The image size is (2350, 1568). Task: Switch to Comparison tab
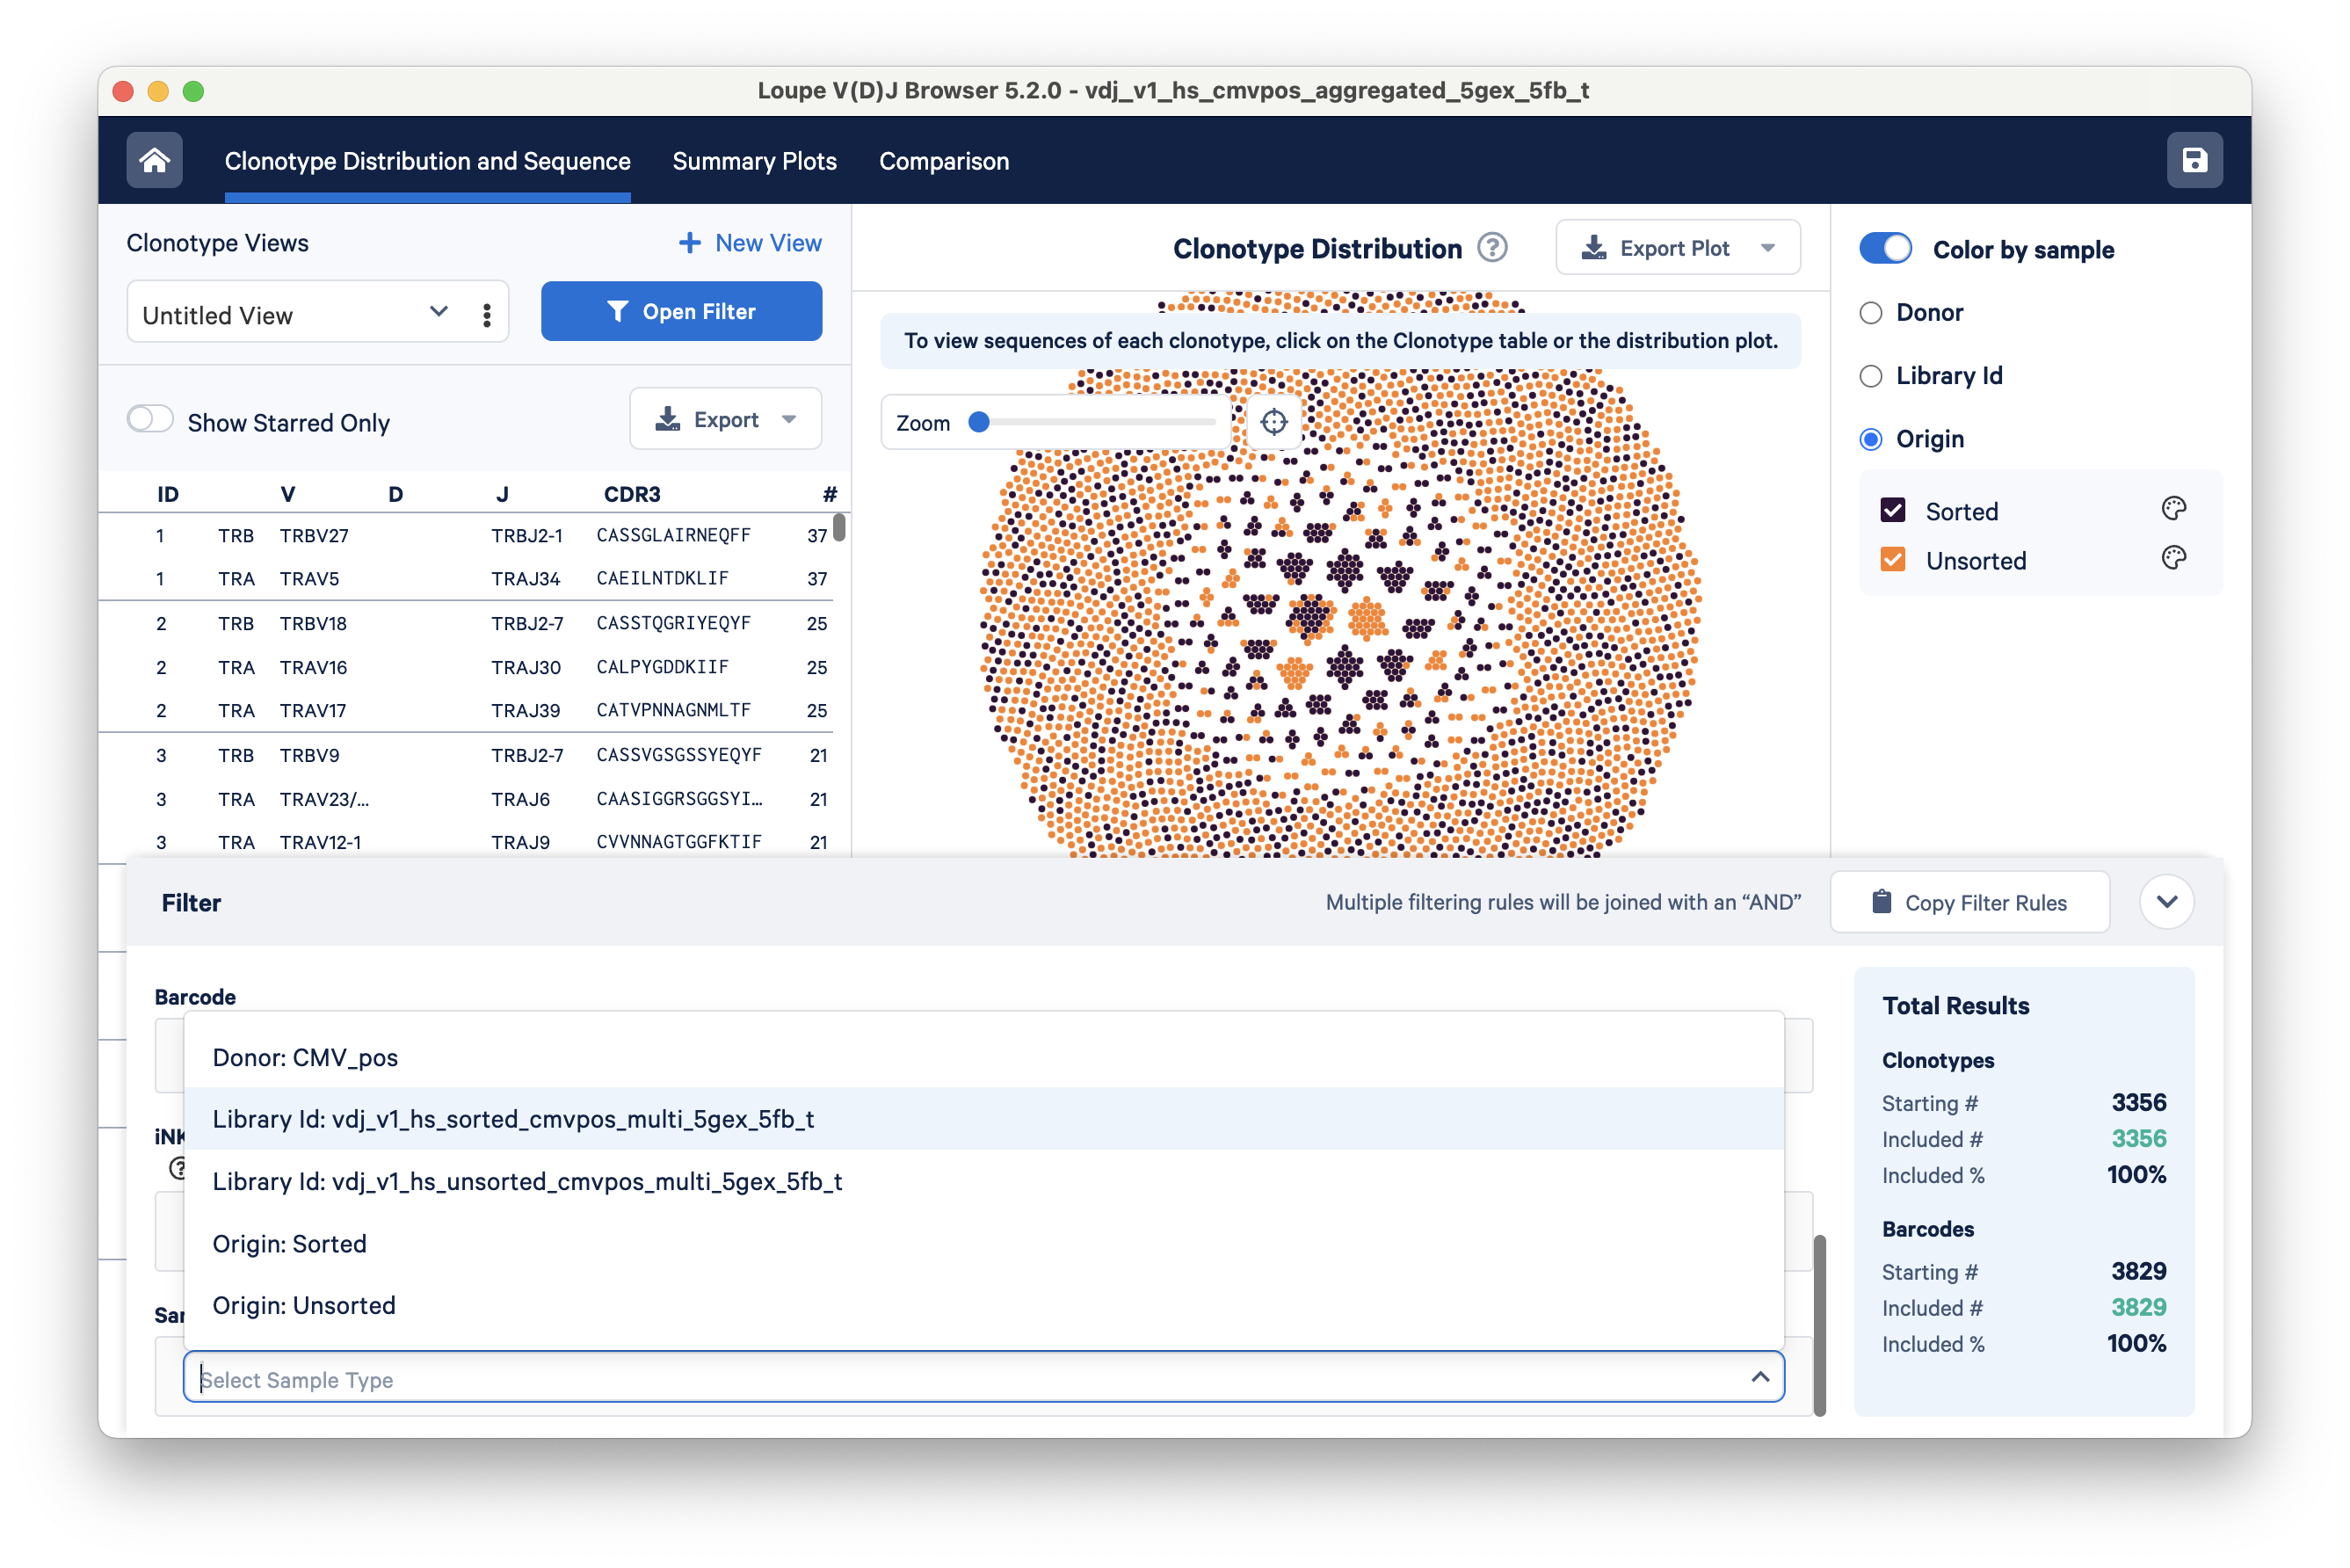click(943, 161)
